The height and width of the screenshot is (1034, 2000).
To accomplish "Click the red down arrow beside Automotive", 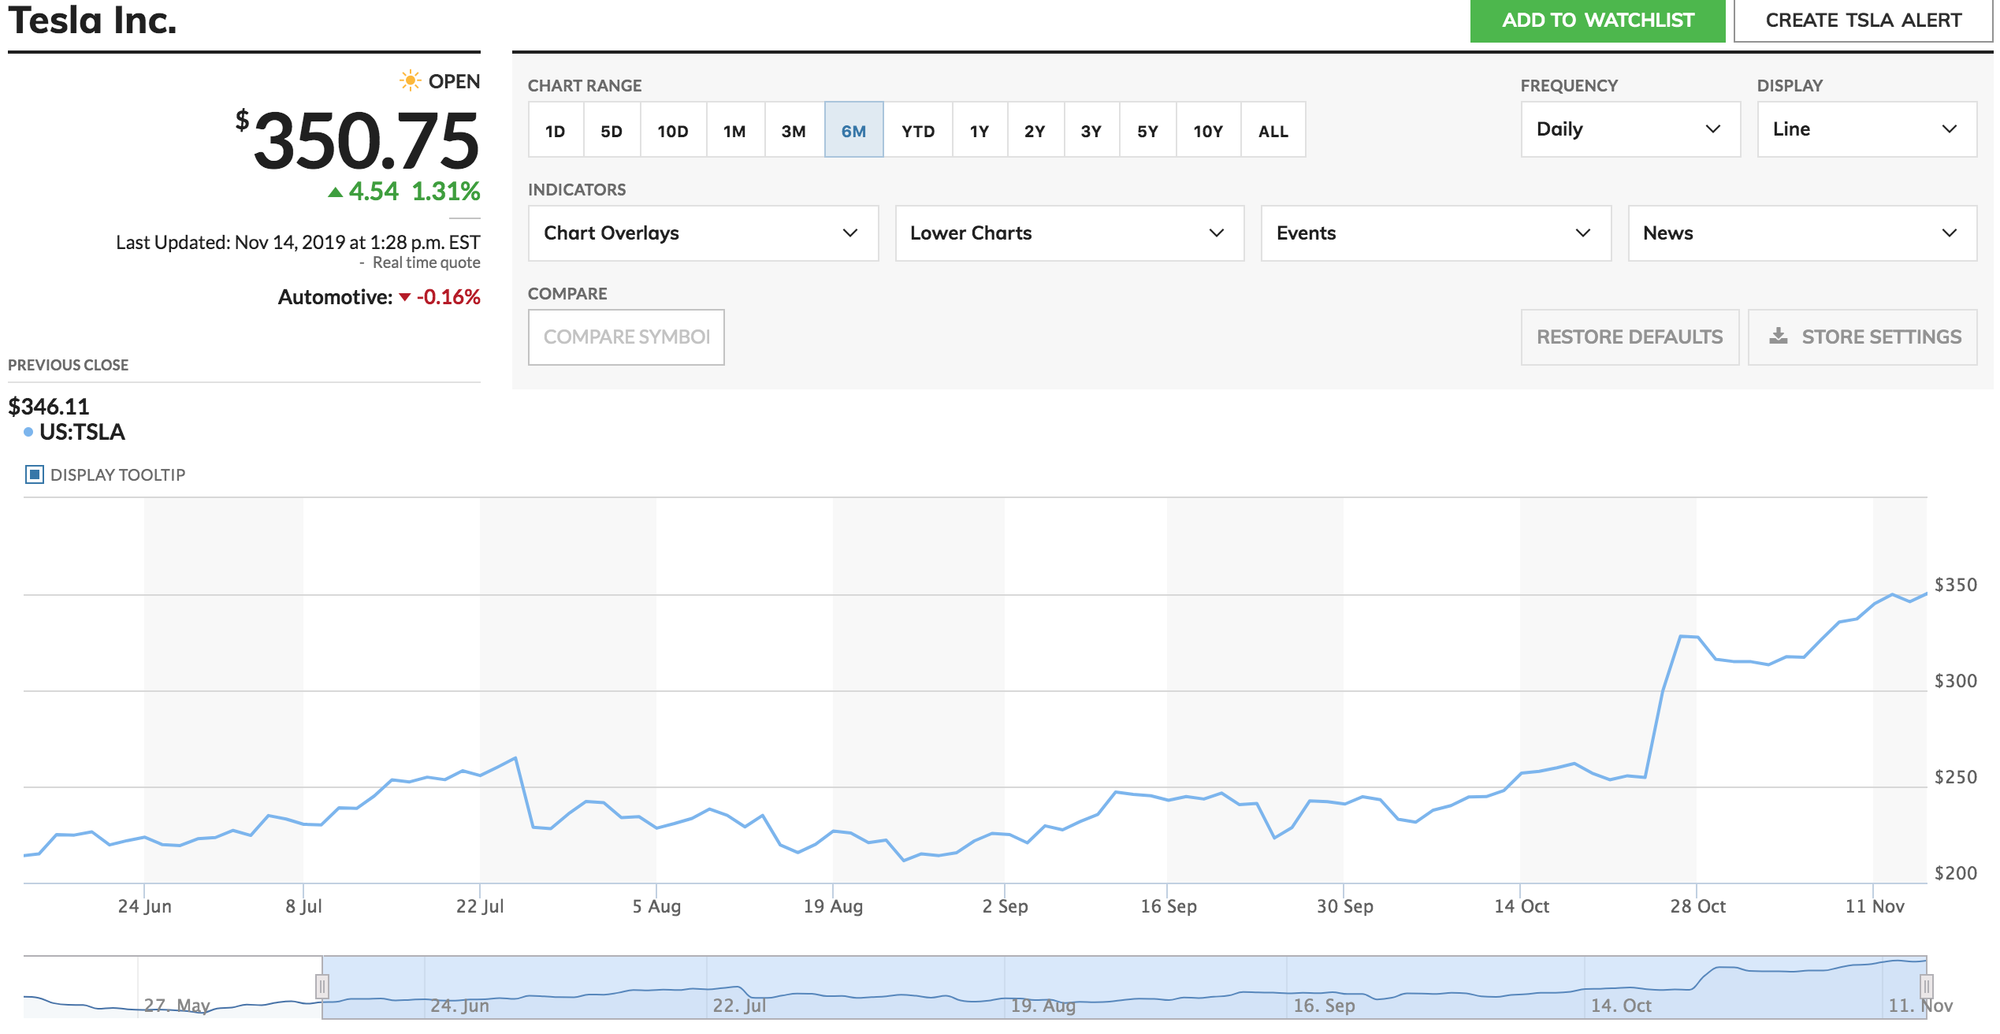I will (x=404, y=297).
